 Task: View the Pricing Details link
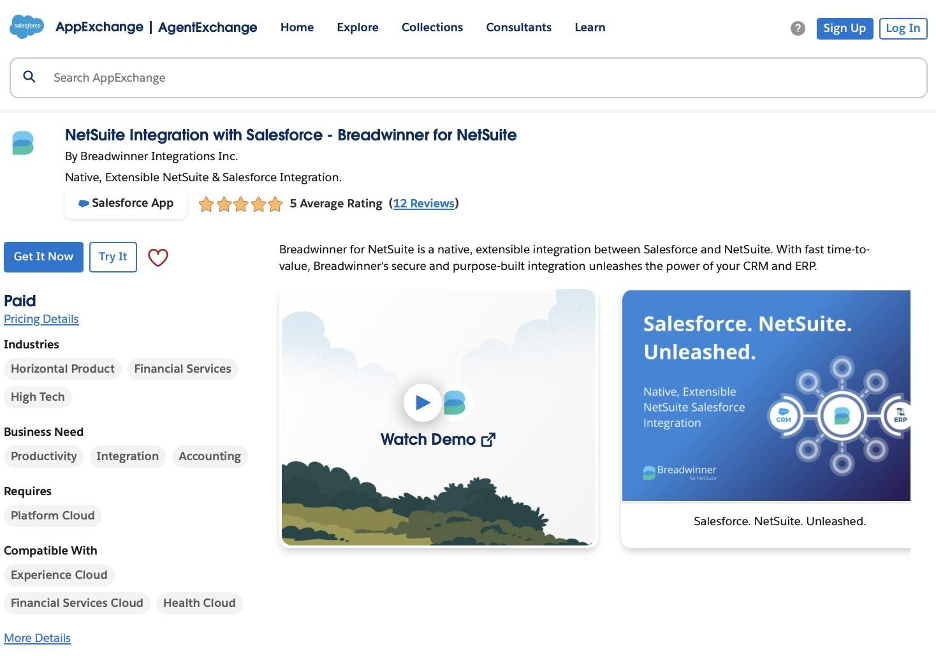pyautogui.click(x=41, y=319)
